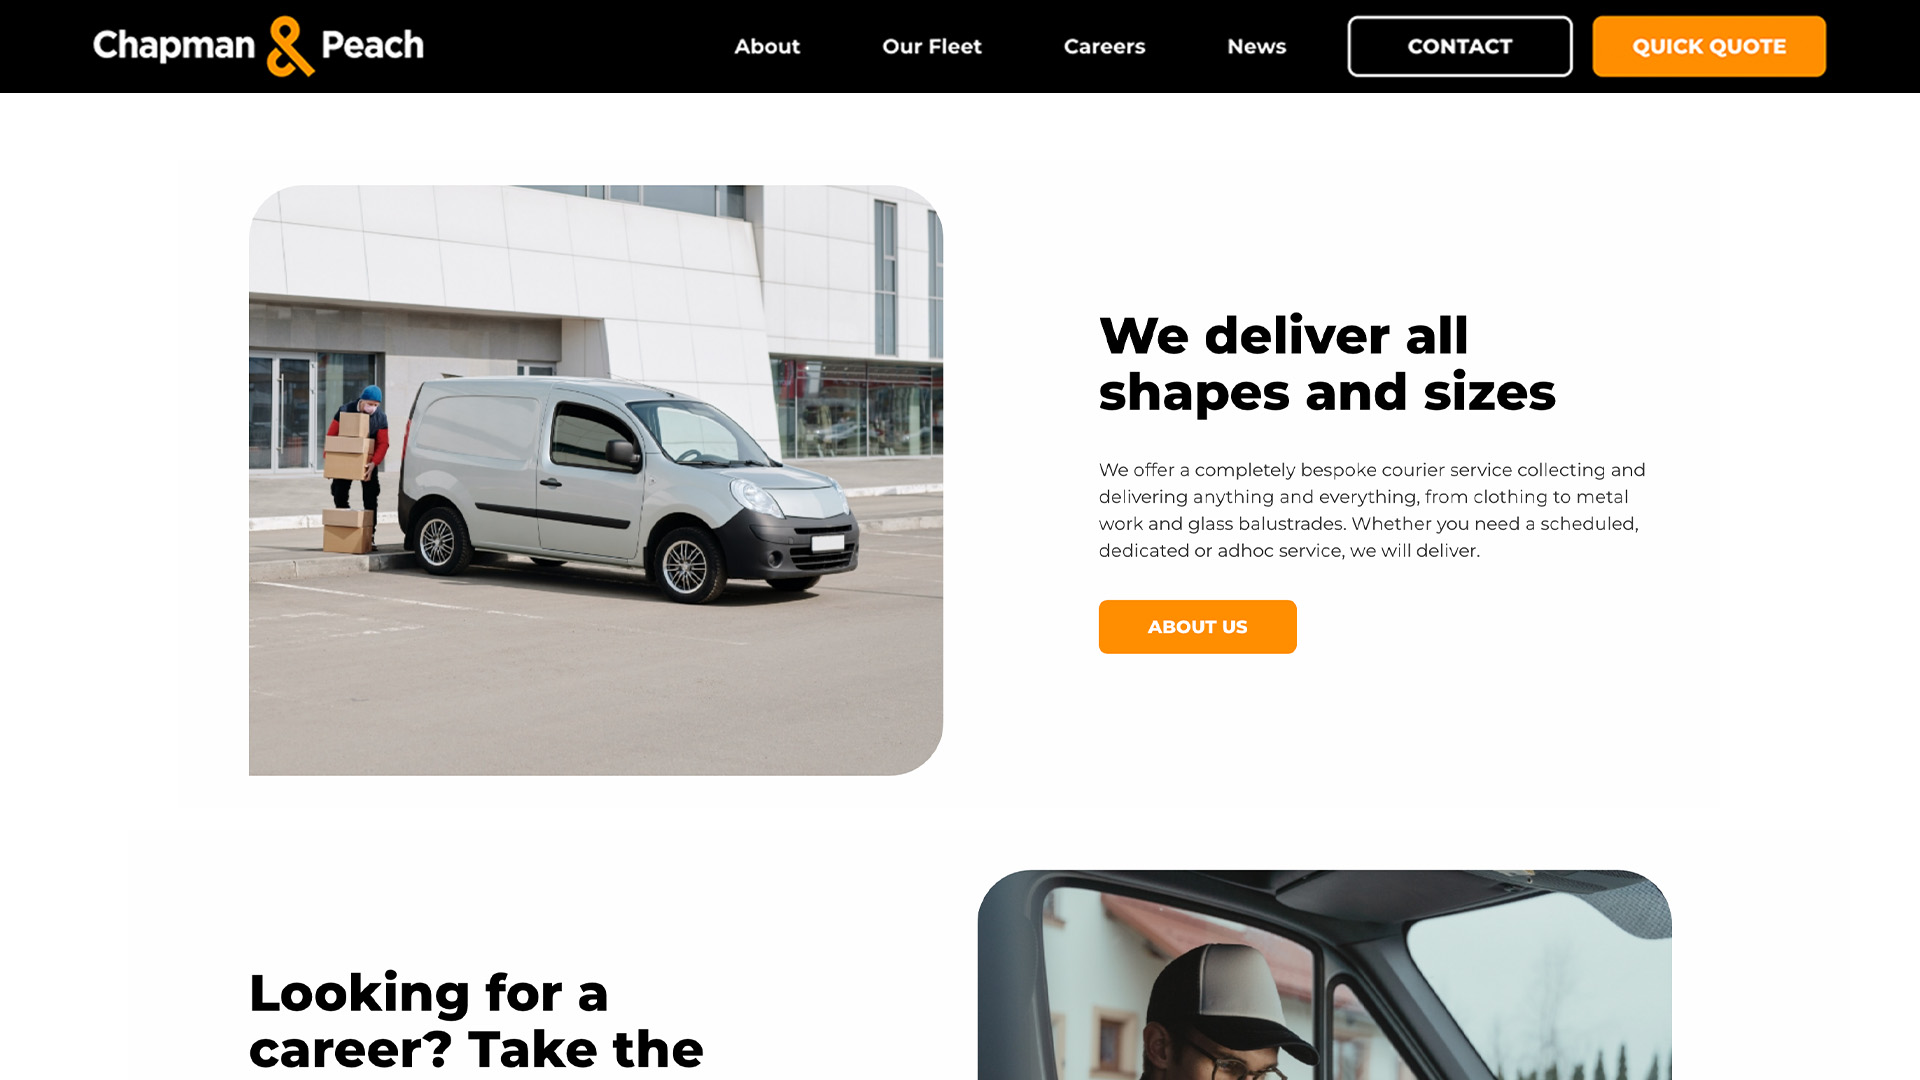Request a QUICK QUOTE
Image resolution: width=1920 pixels, height=1080 pixels.
coord(1709,46)
